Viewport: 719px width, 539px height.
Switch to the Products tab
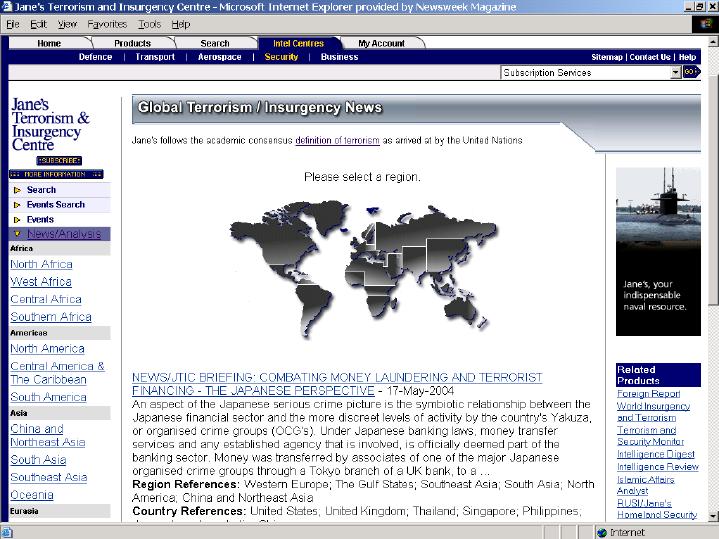pyautogui.click(x=132, y=43)
